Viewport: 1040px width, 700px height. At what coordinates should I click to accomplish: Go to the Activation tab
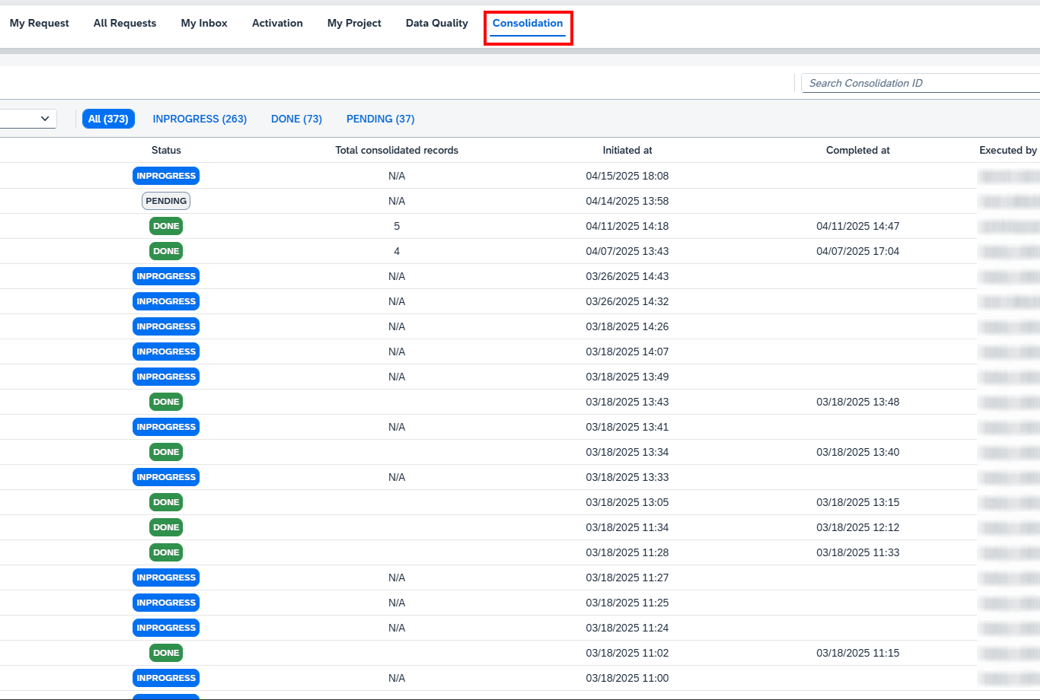277,23
